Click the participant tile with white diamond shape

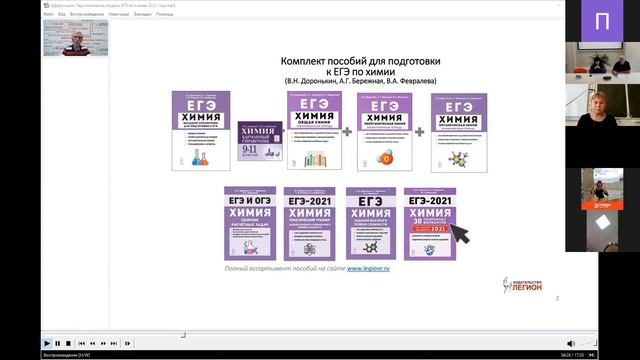602,231
